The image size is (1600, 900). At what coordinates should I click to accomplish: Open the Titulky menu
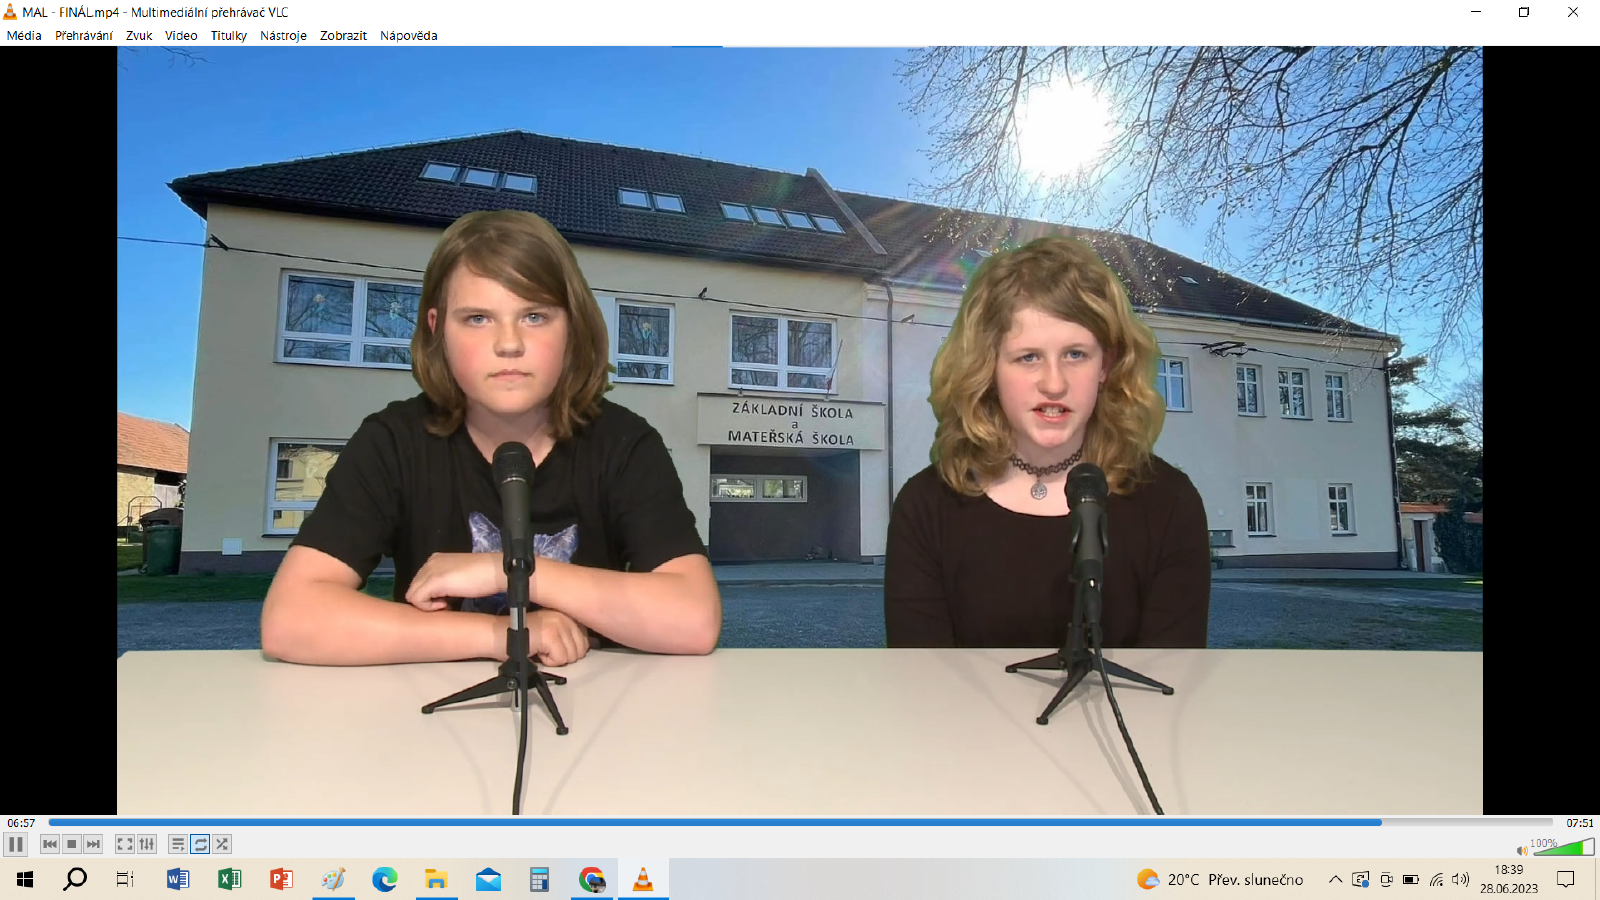(229, 36)
